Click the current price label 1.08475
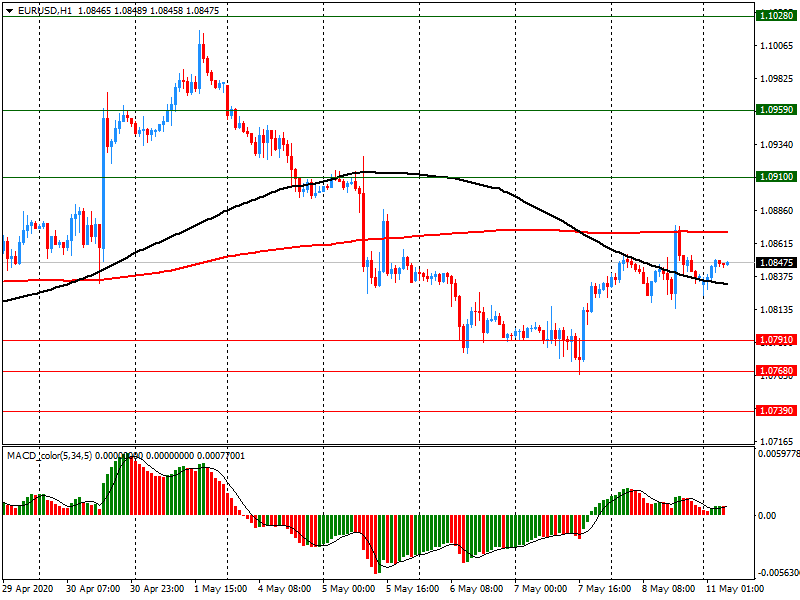This screenshot has height=600, width=800. pos(777,262)
